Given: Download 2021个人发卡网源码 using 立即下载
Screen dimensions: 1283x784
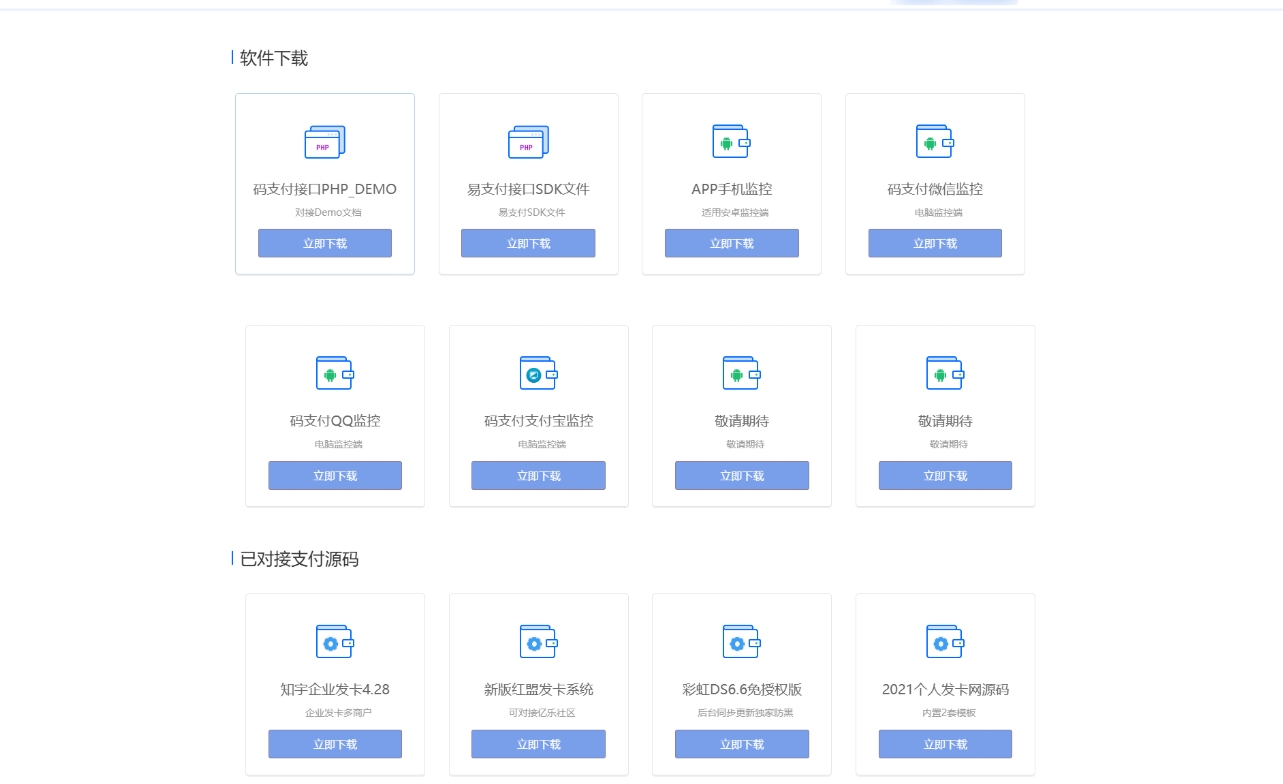Looking at the screenshot, I should point(945,744).
